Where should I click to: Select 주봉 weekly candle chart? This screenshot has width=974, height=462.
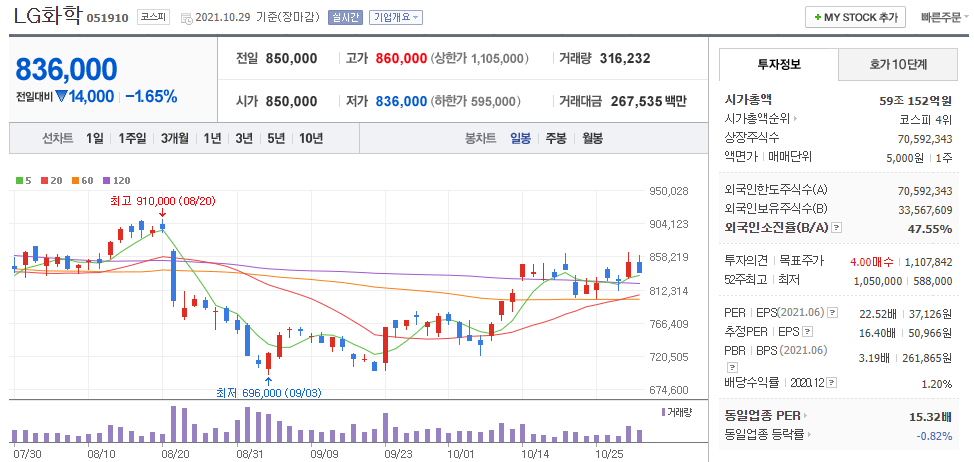(556, 138)
